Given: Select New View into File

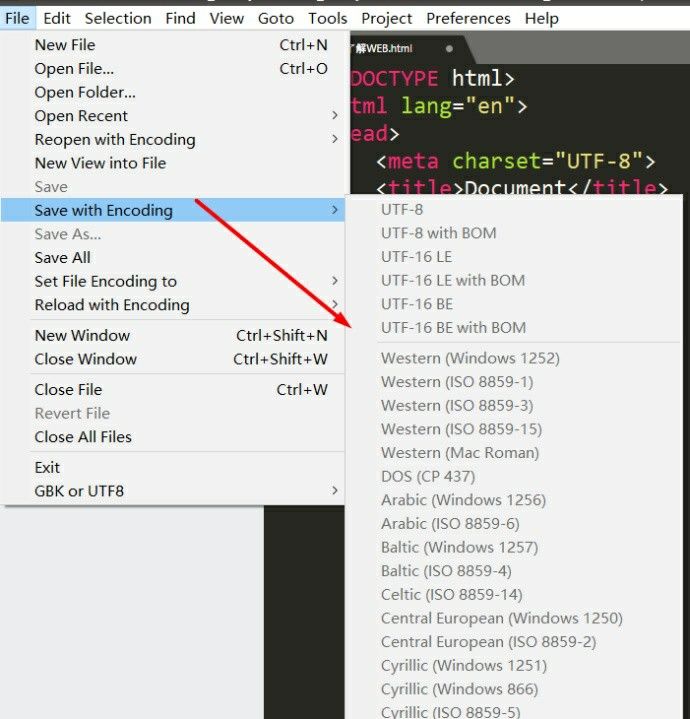Looking at the screenshot, I should [172, 163].
